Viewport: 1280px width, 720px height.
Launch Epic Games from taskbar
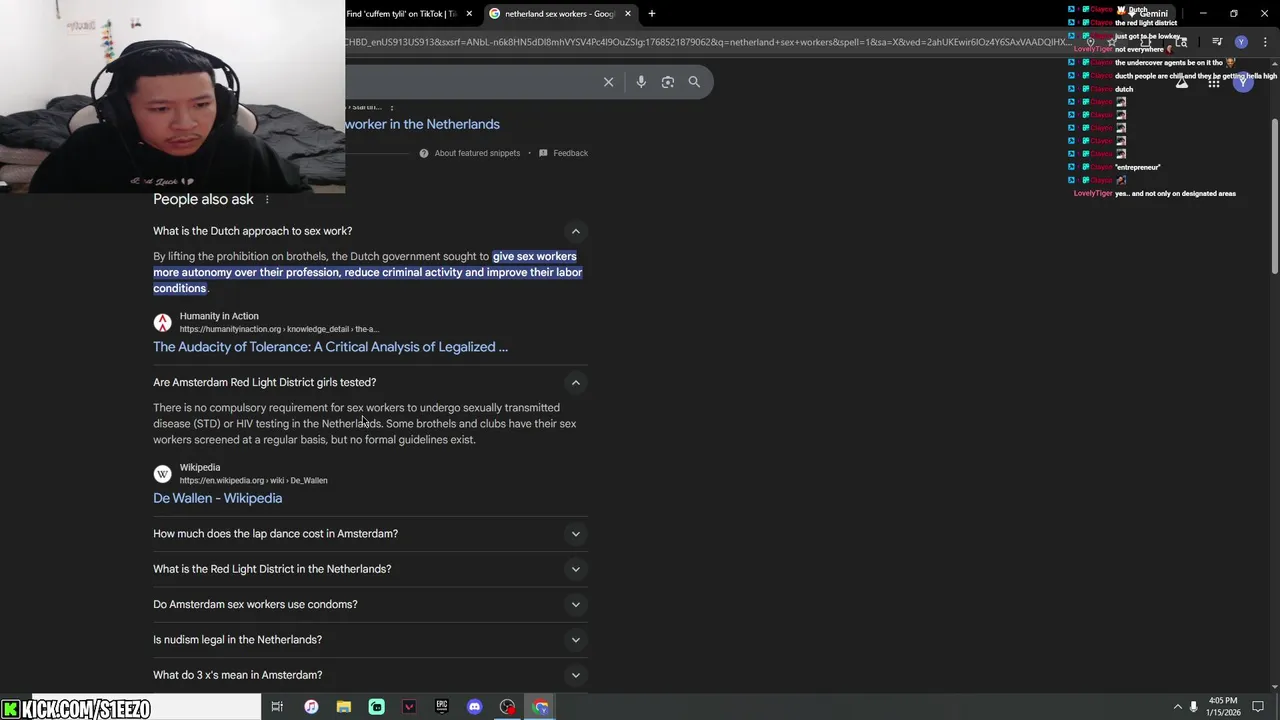pos(442,707)
